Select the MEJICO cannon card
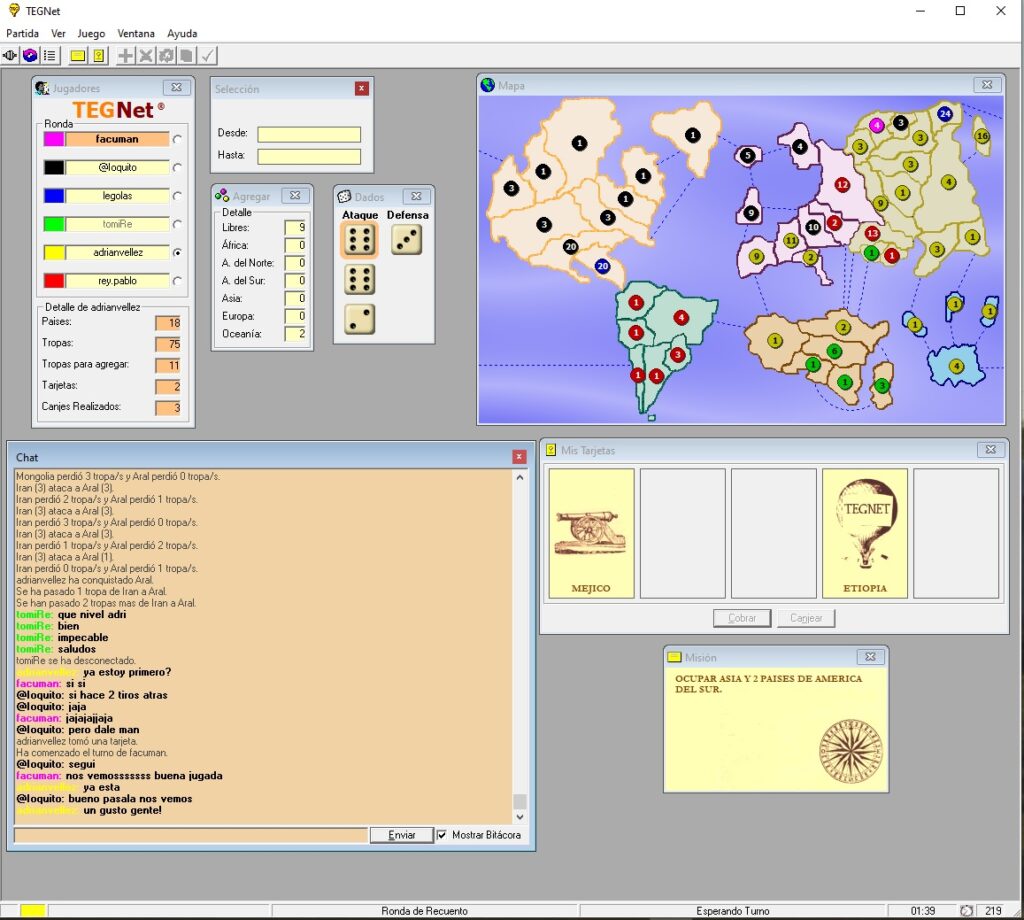Image resolution: width=1024 pixels, height=920 pixels. point(591,533)
